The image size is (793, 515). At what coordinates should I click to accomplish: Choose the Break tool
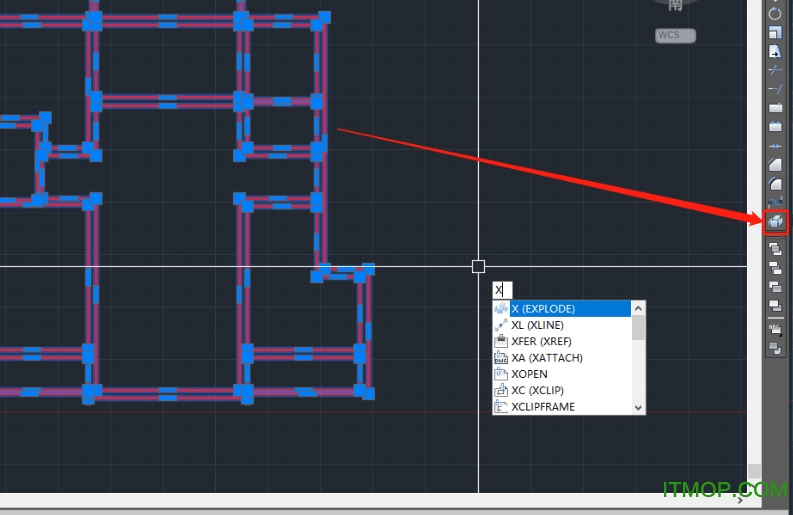(x=775, y=126)
